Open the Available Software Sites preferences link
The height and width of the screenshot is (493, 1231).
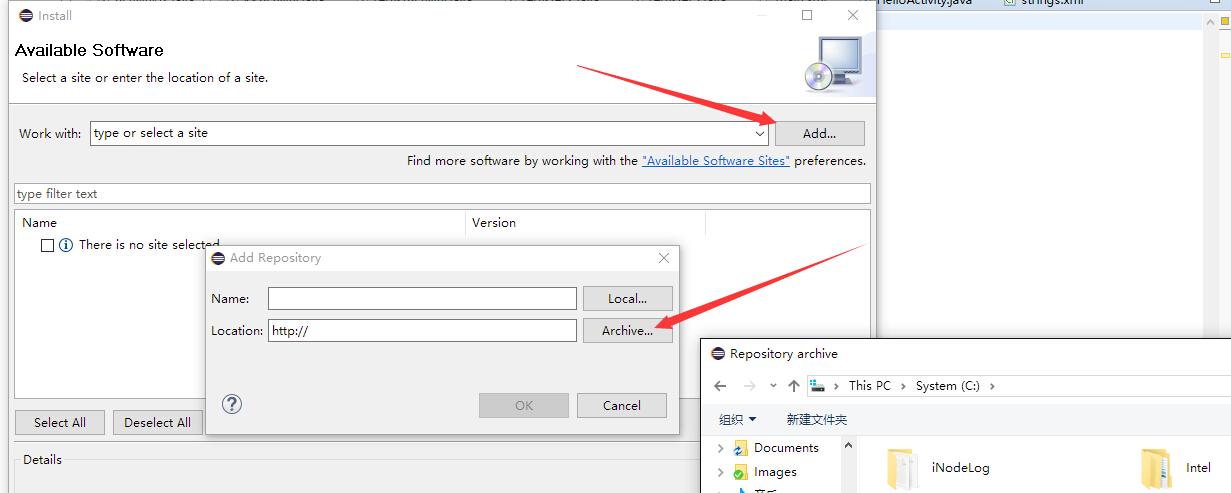tap(715, 160)
